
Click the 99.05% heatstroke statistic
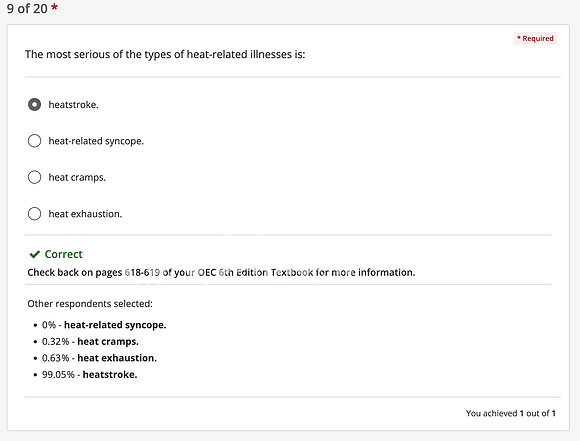(90, 374)
